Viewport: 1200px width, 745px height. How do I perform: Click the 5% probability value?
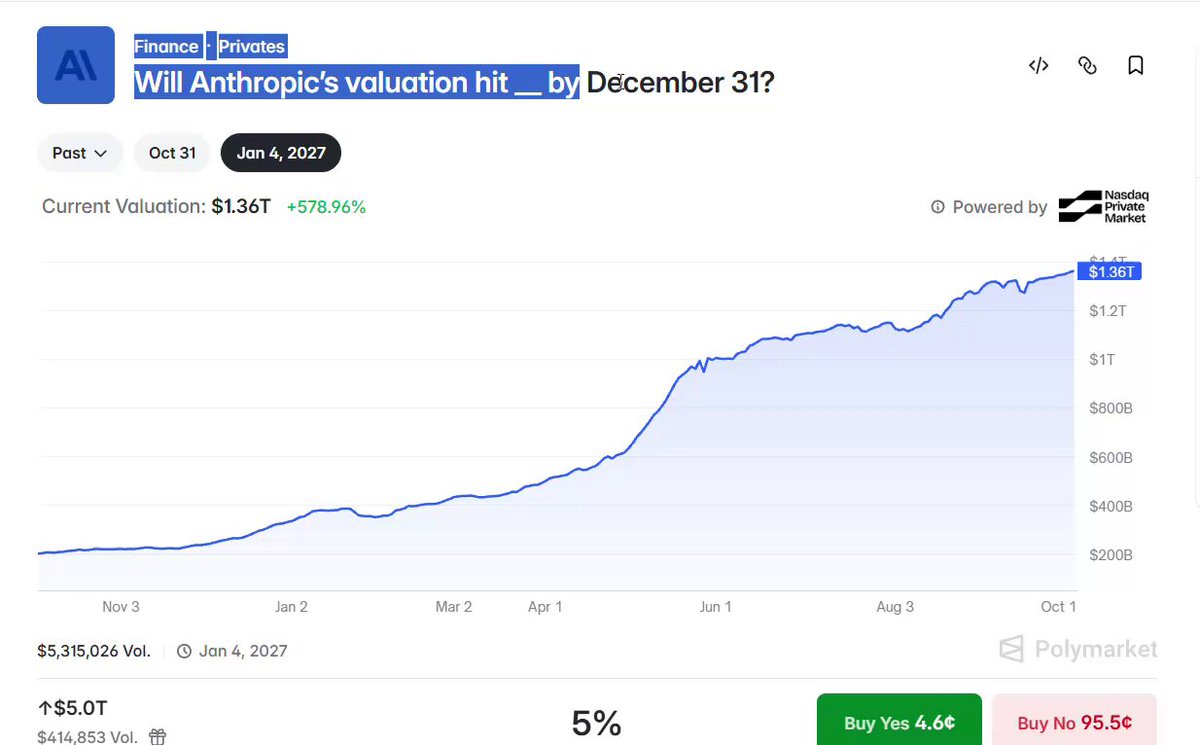point(597,722)
